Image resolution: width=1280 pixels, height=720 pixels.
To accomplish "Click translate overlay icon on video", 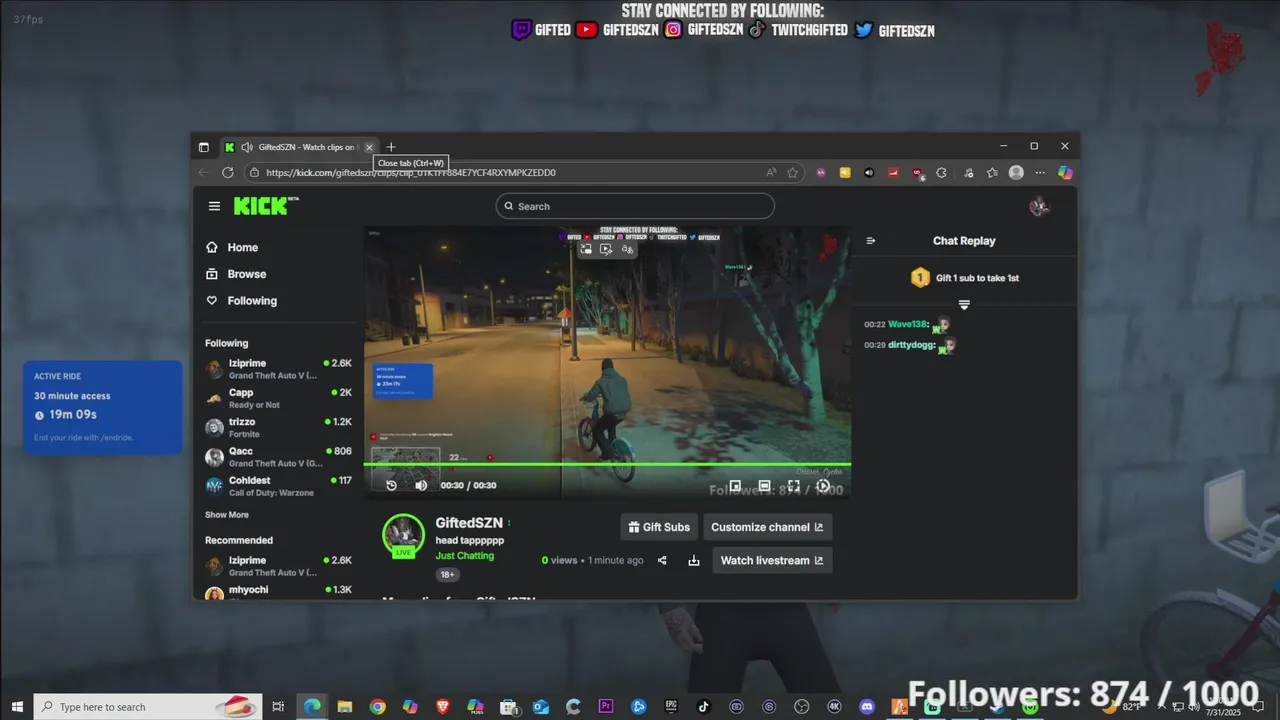I will (x=627, y=249).
